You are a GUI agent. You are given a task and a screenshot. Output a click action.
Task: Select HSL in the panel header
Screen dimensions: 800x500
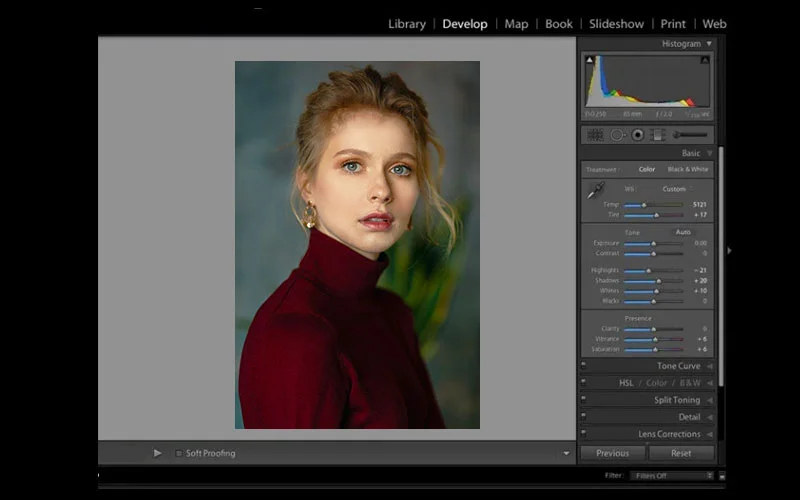(x=626, y=383)
